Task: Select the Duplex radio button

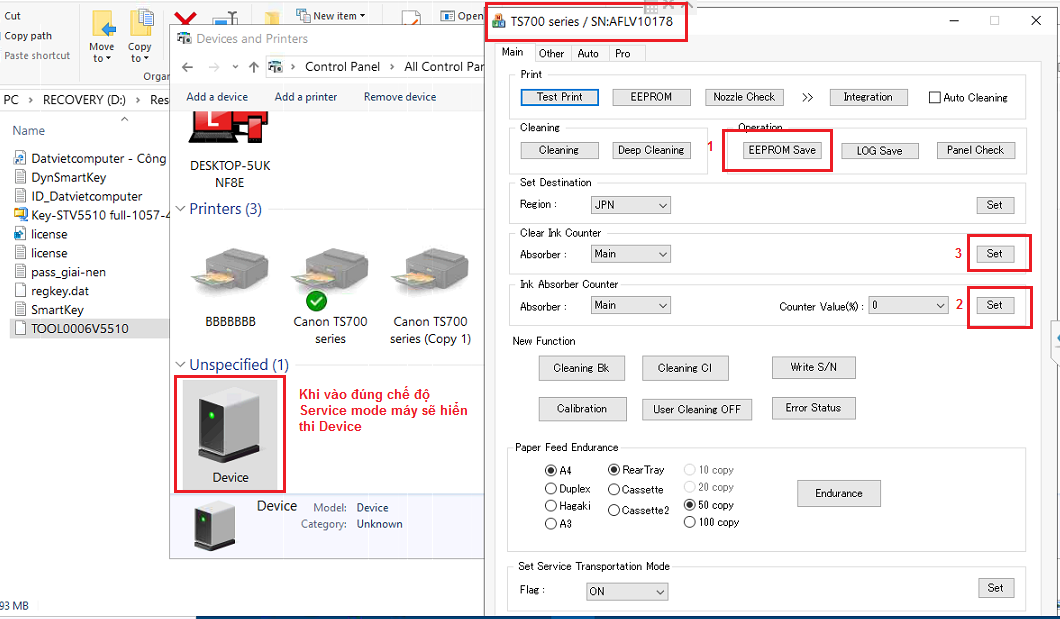Action: click(x=550, y=489)
